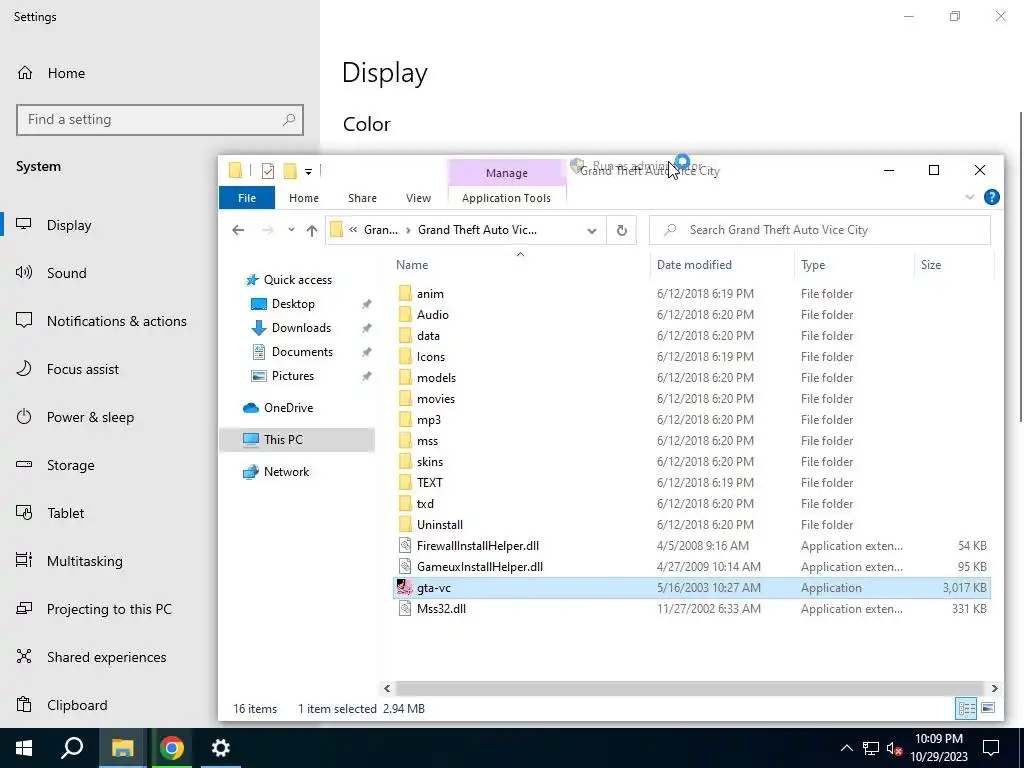Expand the ribbon with chevron
The width and height of the screenshot is (1024, 768).
970,197
